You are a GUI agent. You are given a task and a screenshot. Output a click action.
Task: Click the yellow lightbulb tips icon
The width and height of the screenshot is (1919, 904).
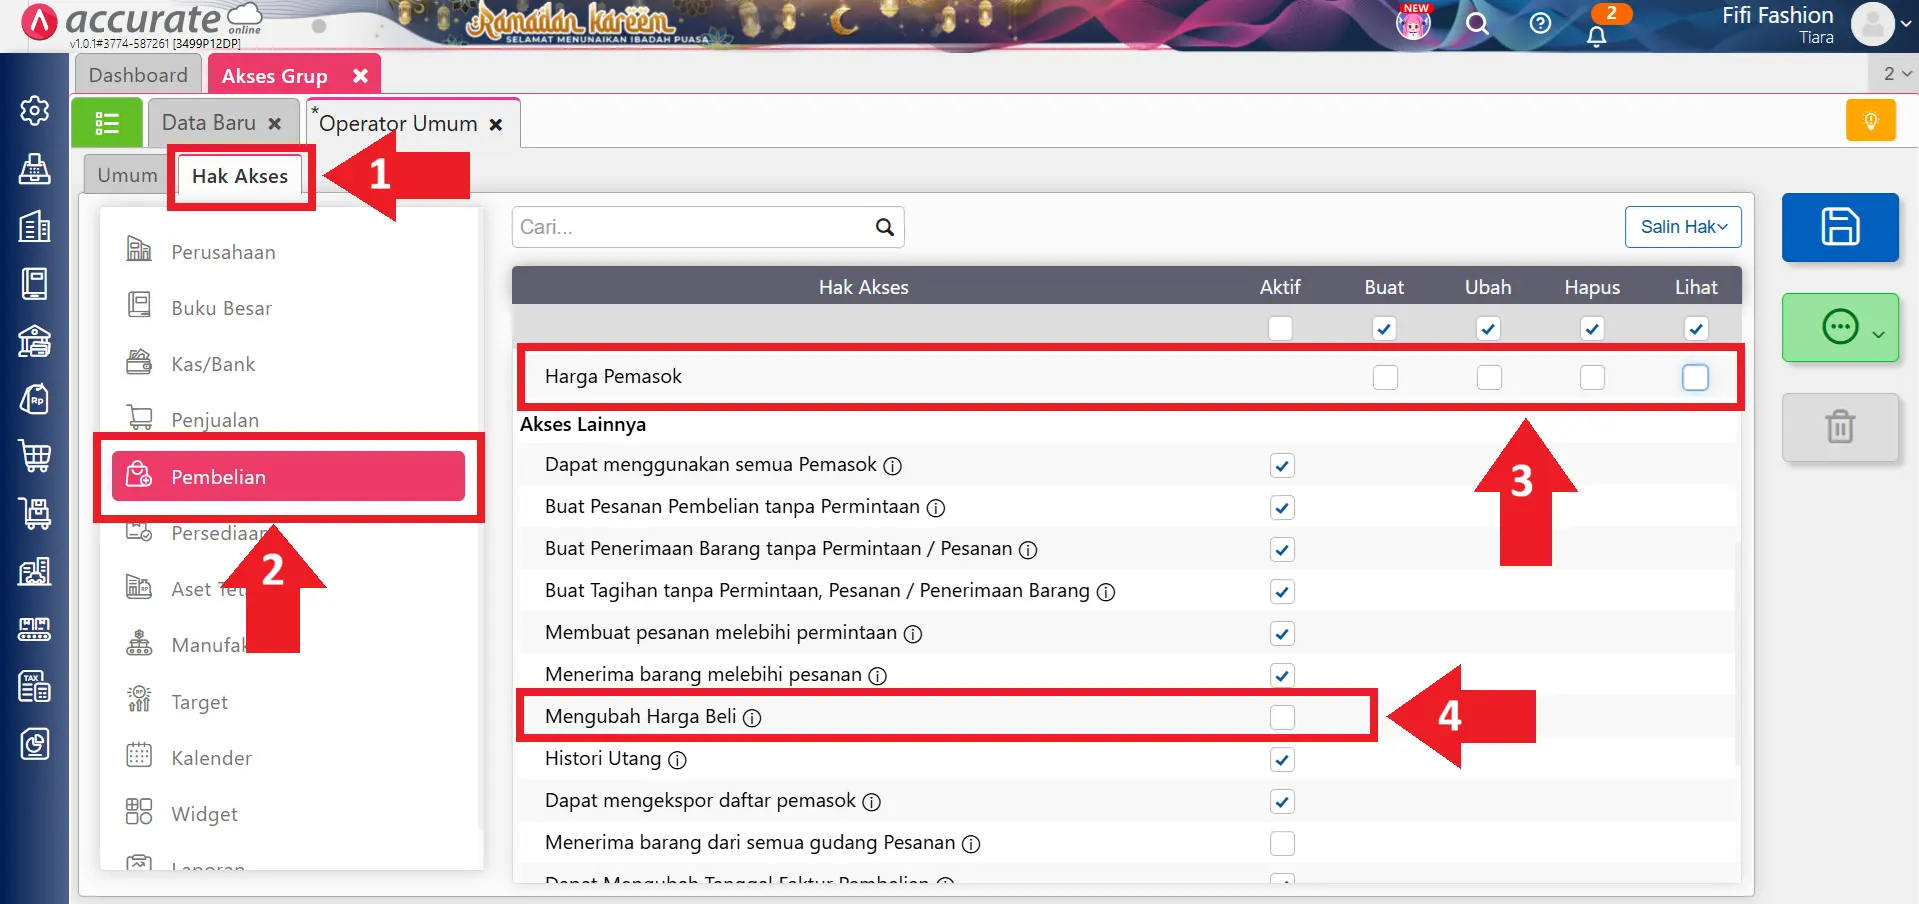coord(1870,121)
